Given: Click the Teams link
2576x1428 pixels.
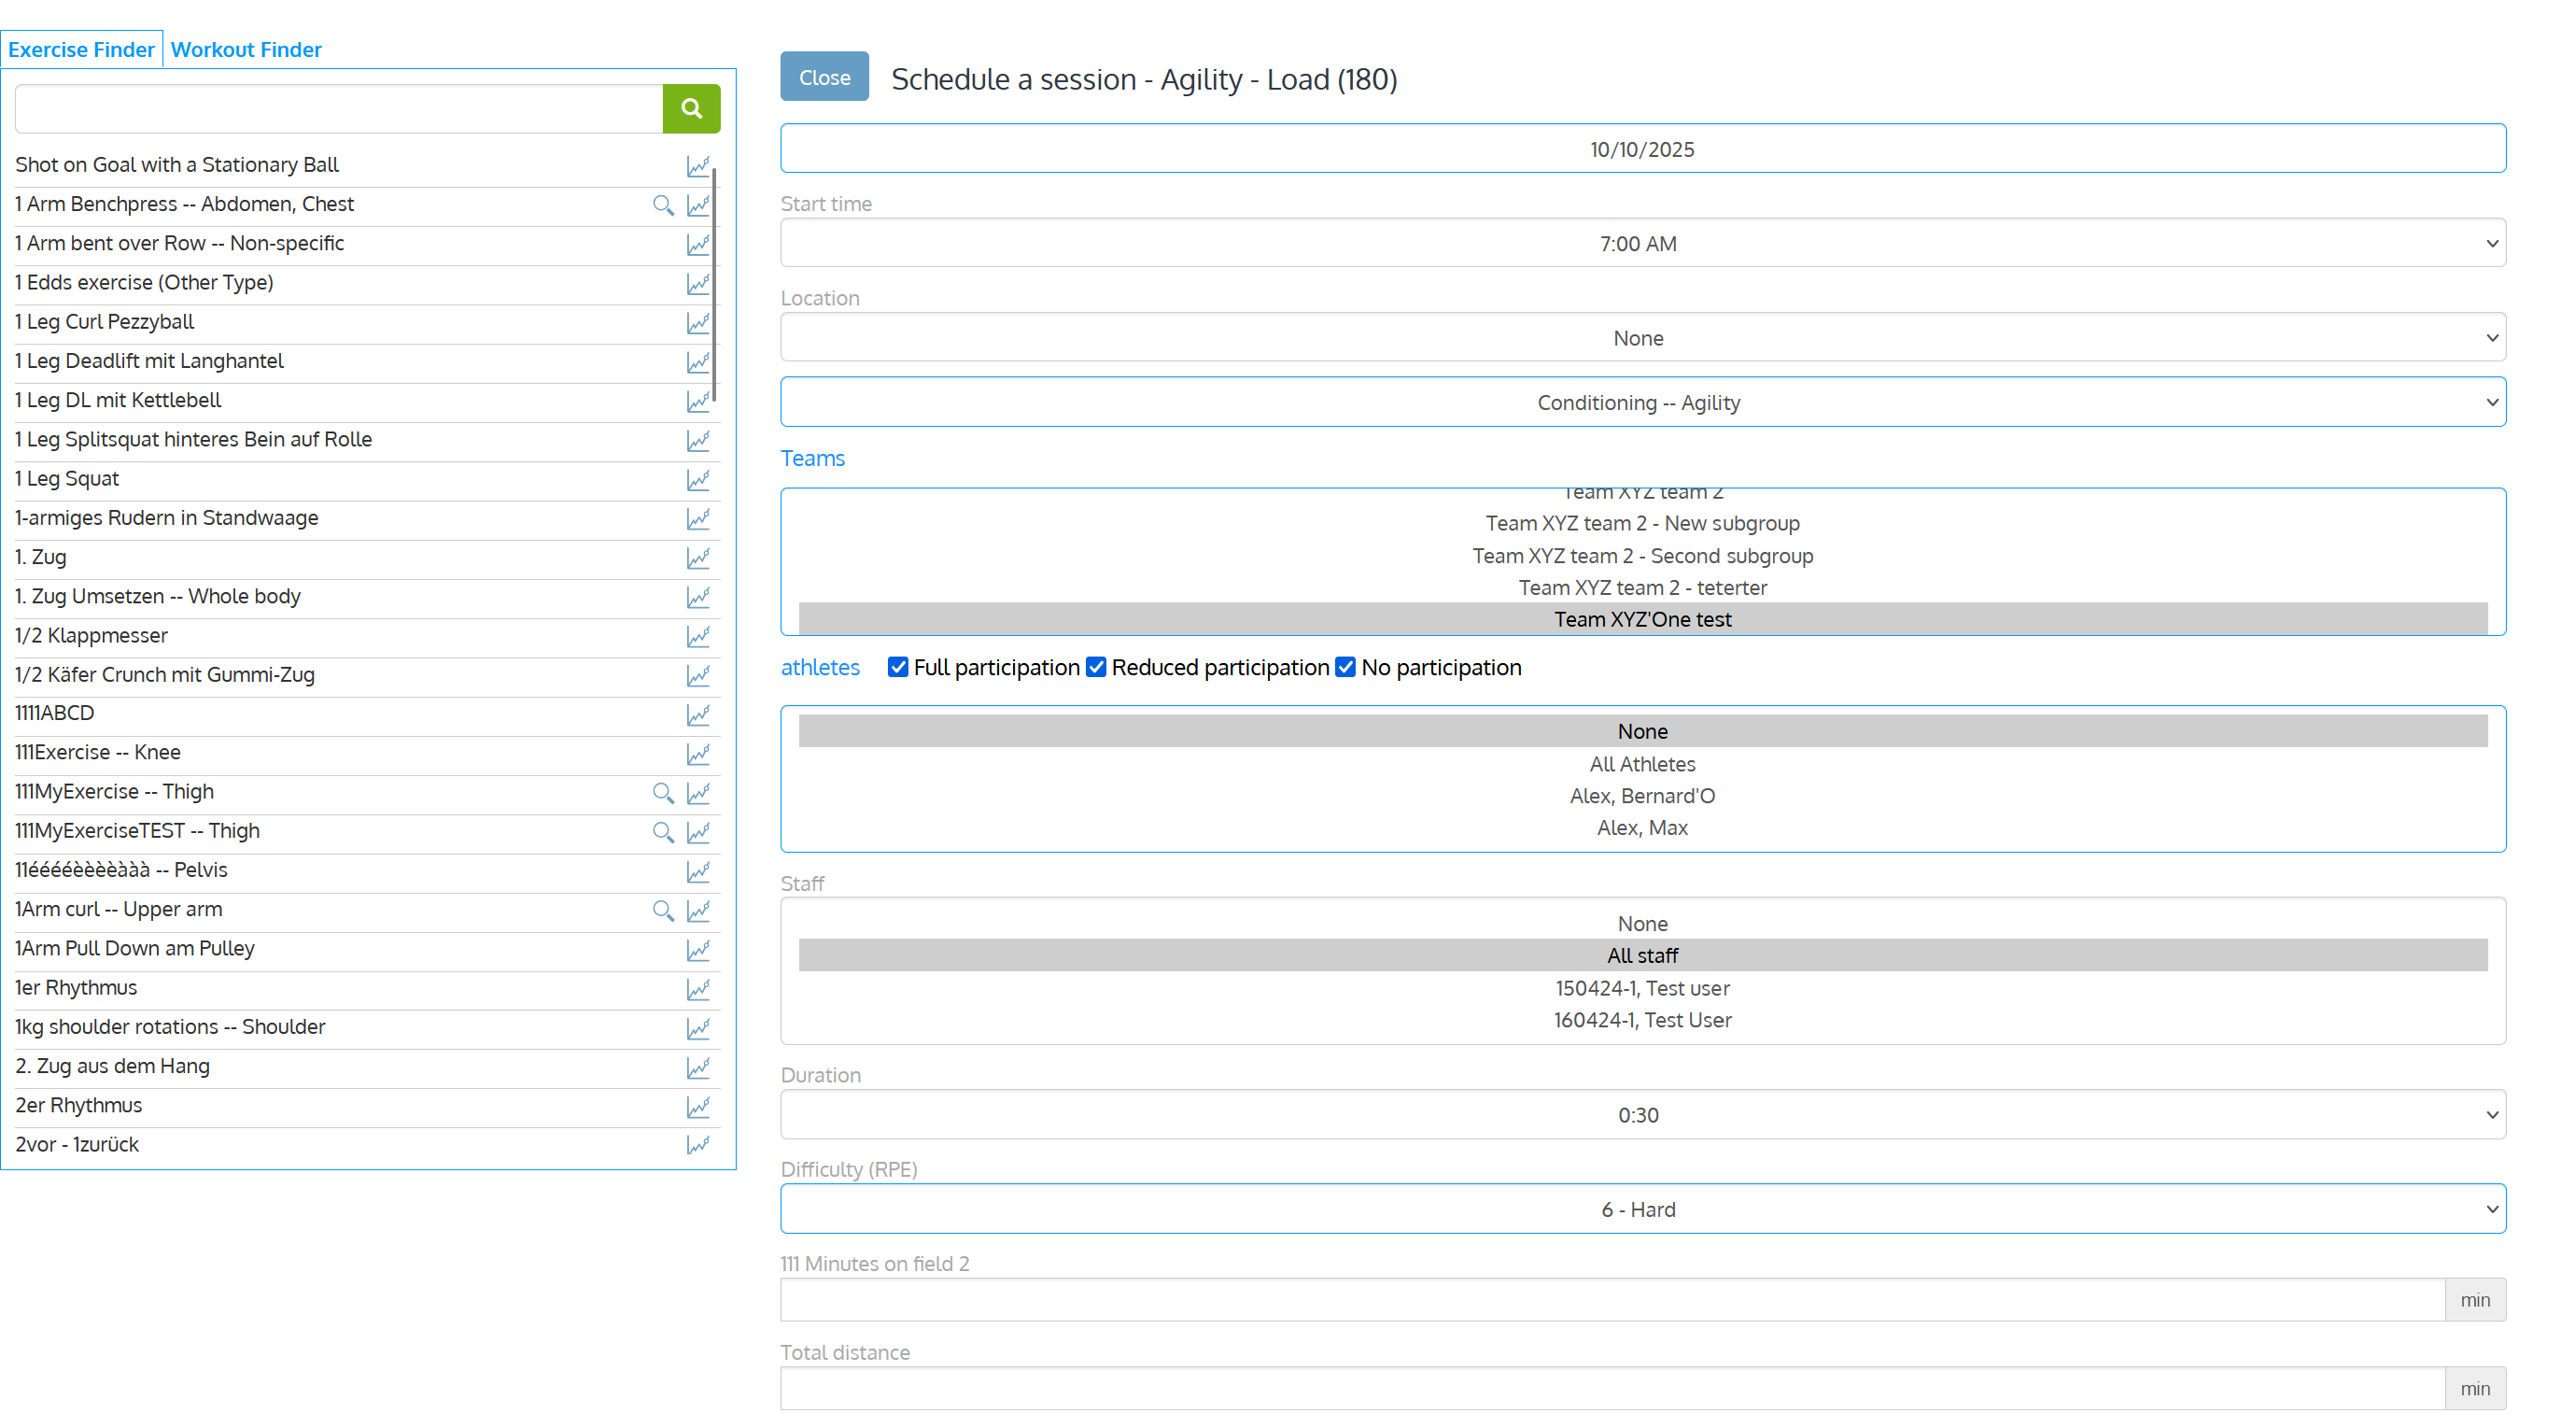Looking at the screenshot, I should [x=812, y=458].
